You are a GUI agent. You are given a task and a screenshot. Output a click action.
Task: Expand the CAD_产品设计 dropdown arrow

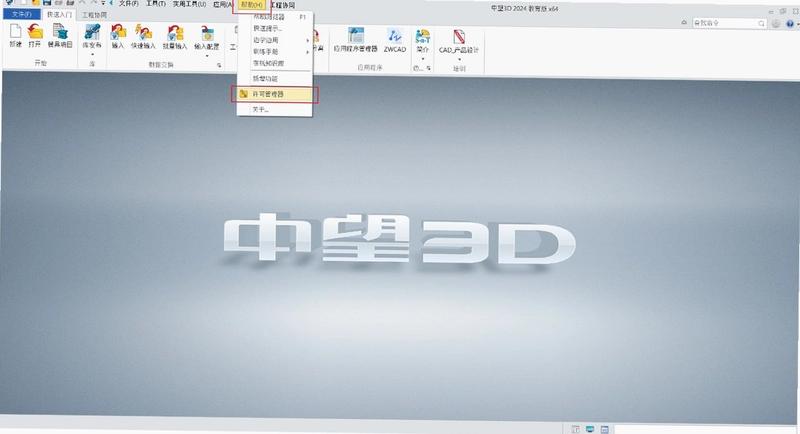tap(459, 59)
